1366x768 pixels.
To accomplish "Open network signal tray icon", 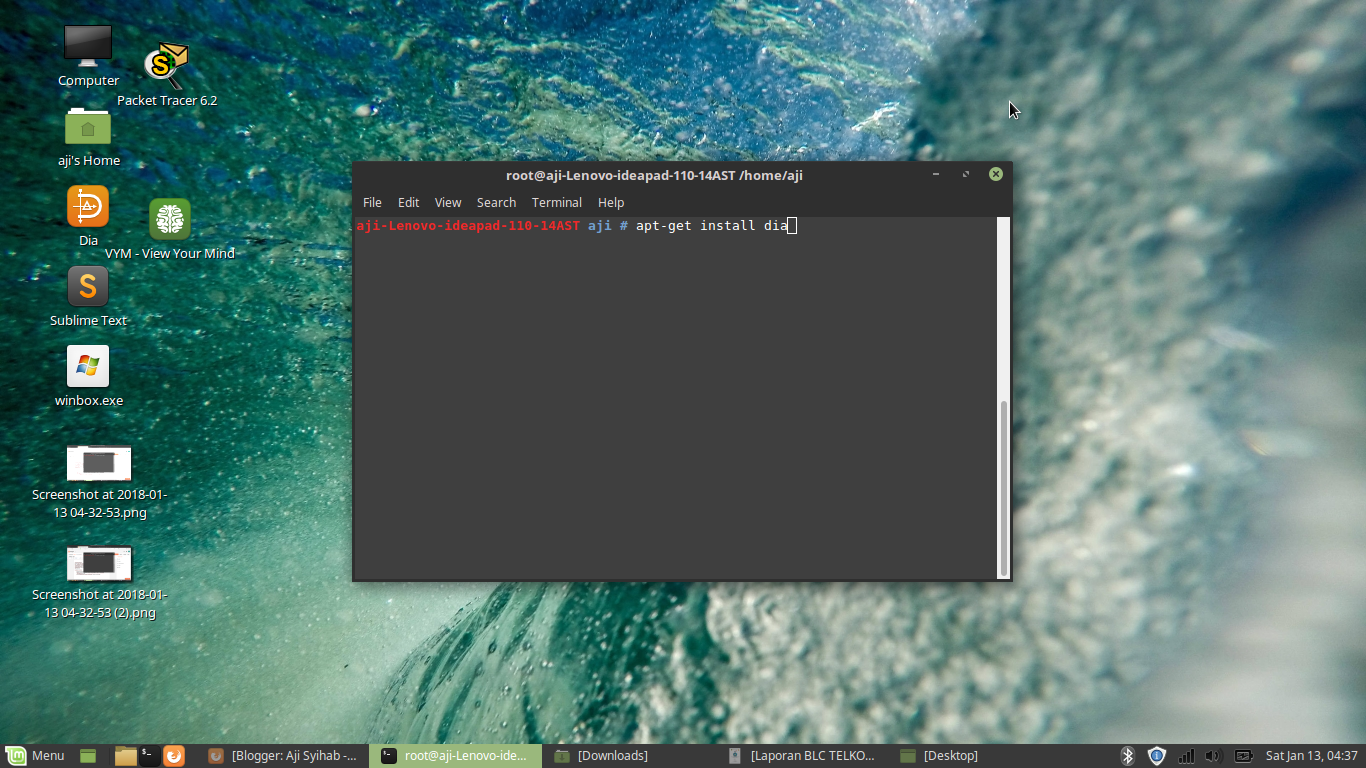I will point(1186,756).
